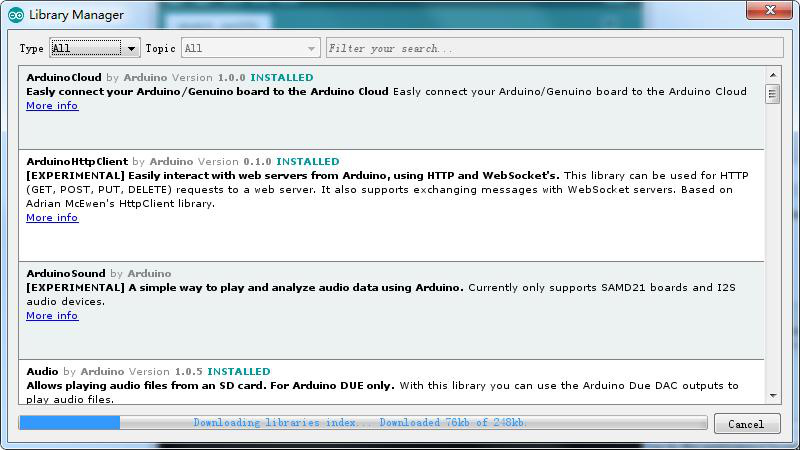Click INSTALLED label of Audio library

coord(239,371)
